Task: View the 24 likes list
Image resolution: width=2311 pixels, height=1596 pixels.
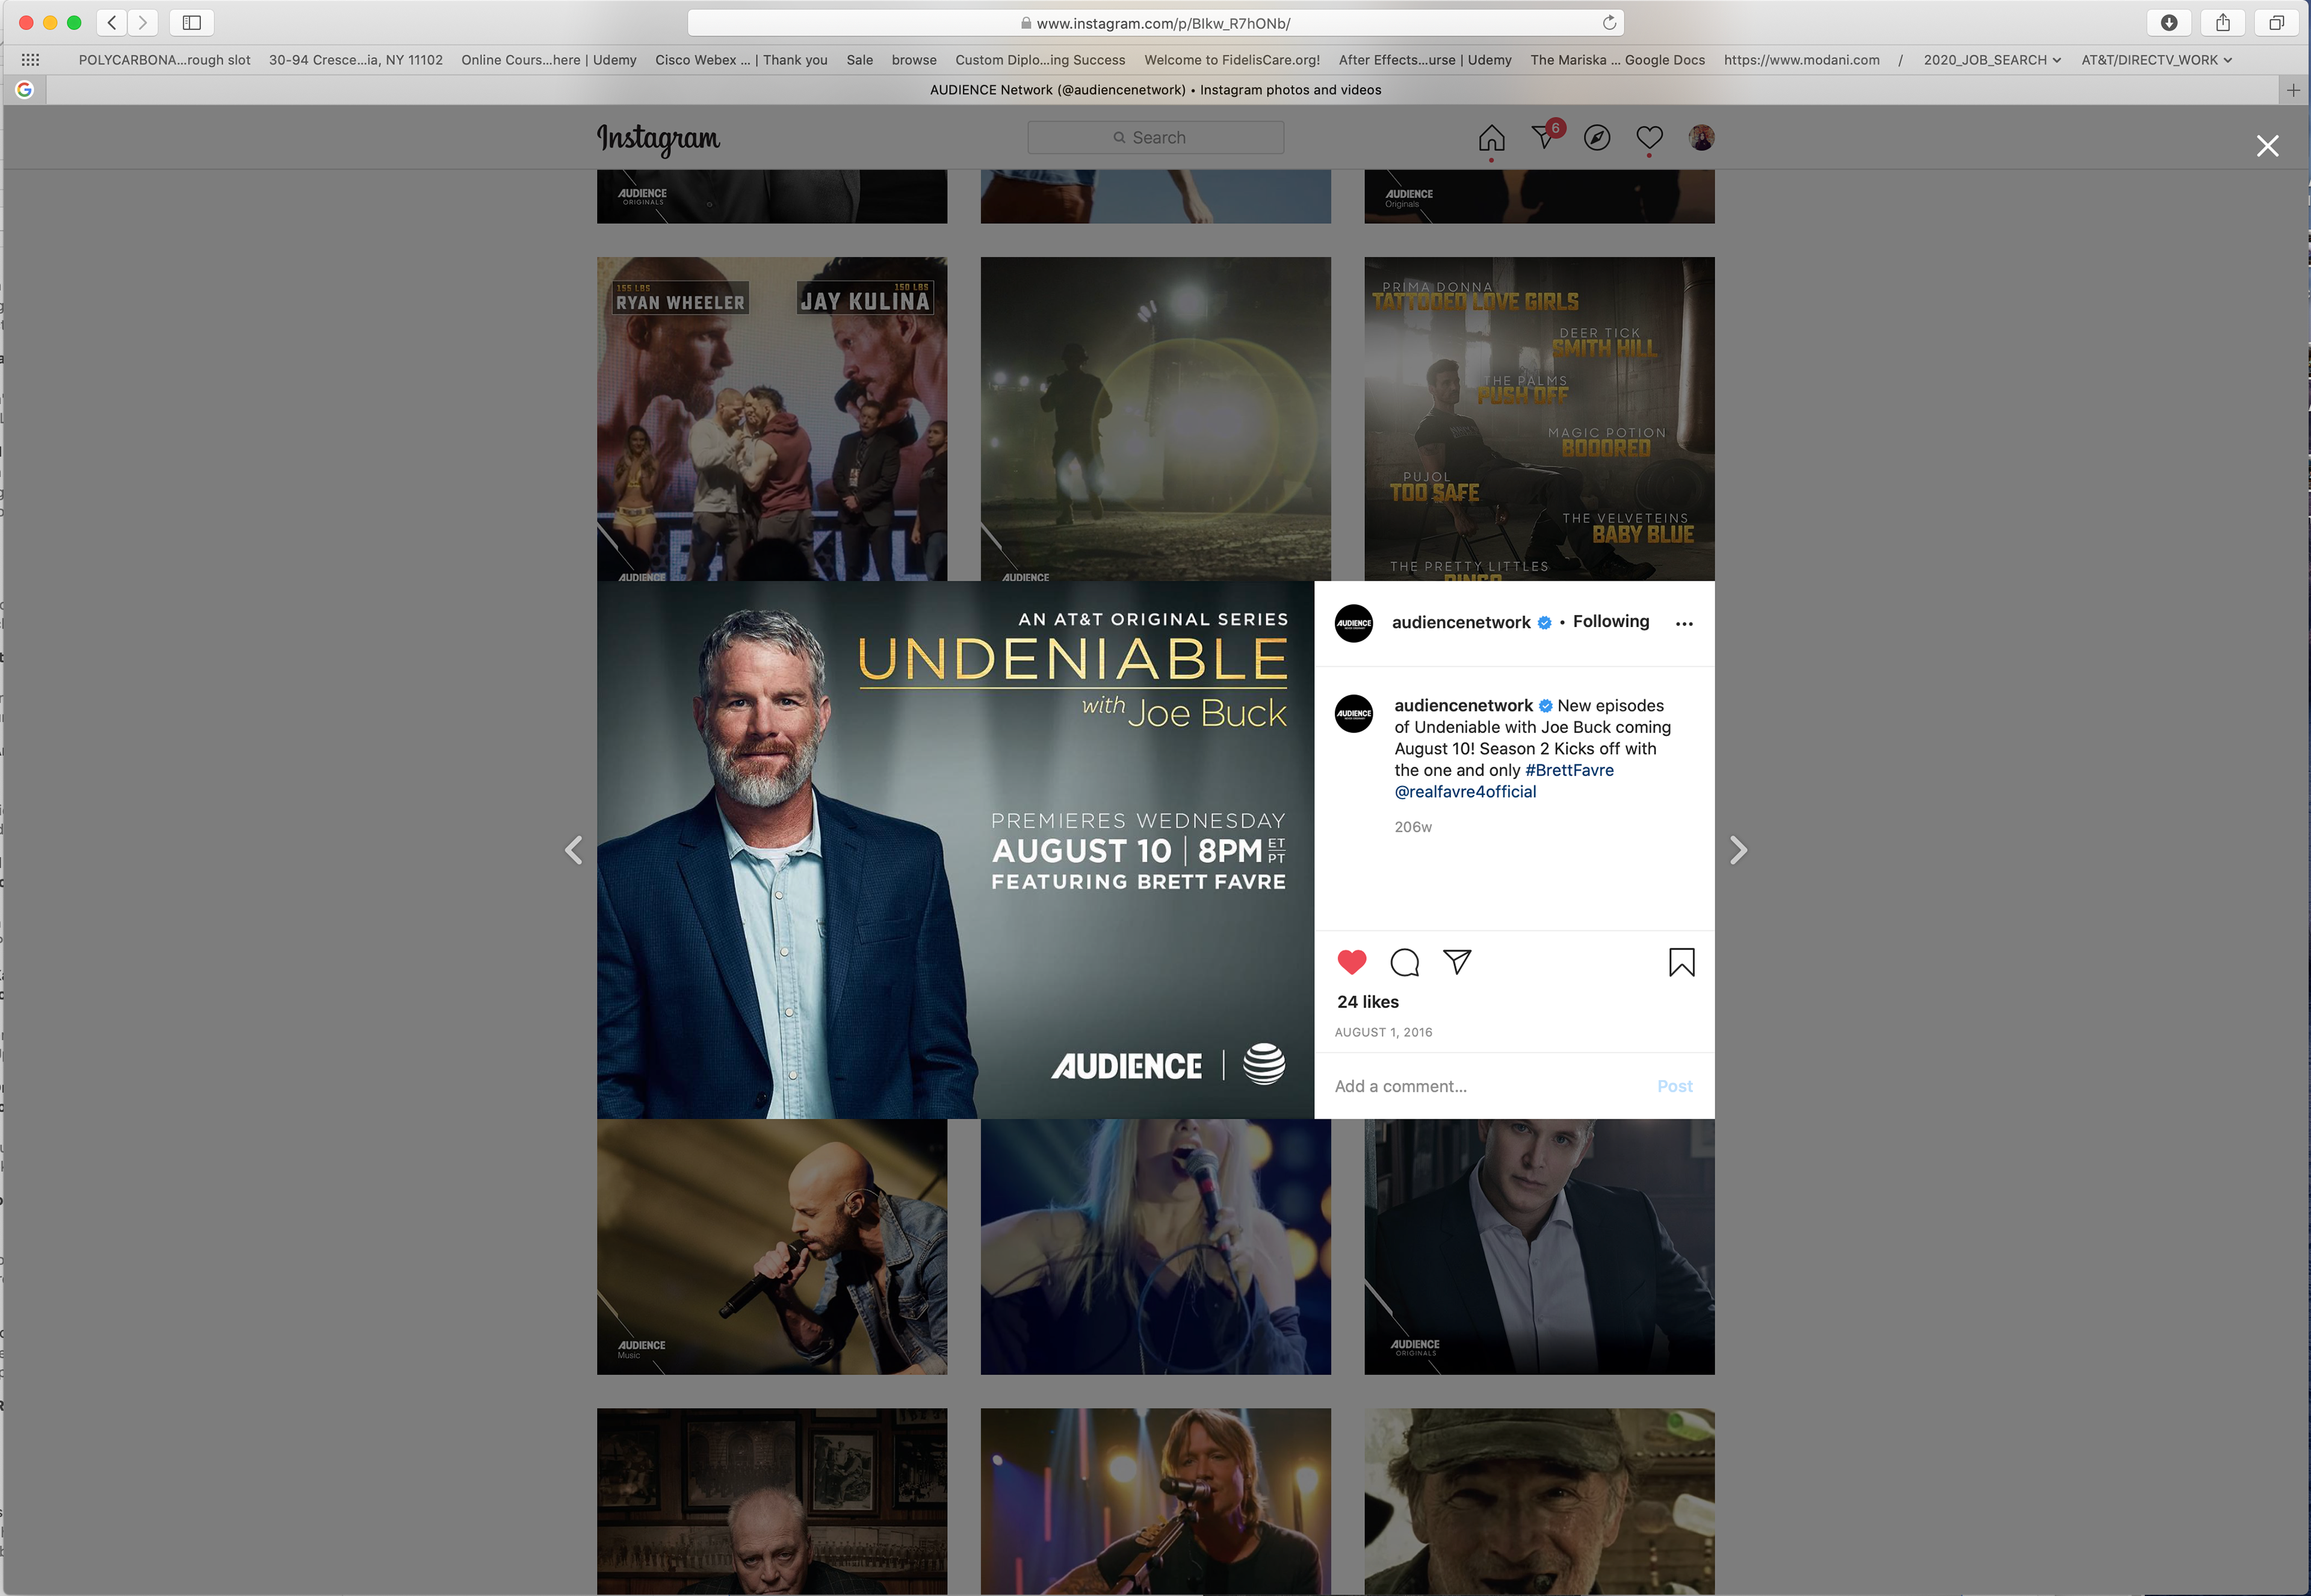Action: coord(1367,1002)
